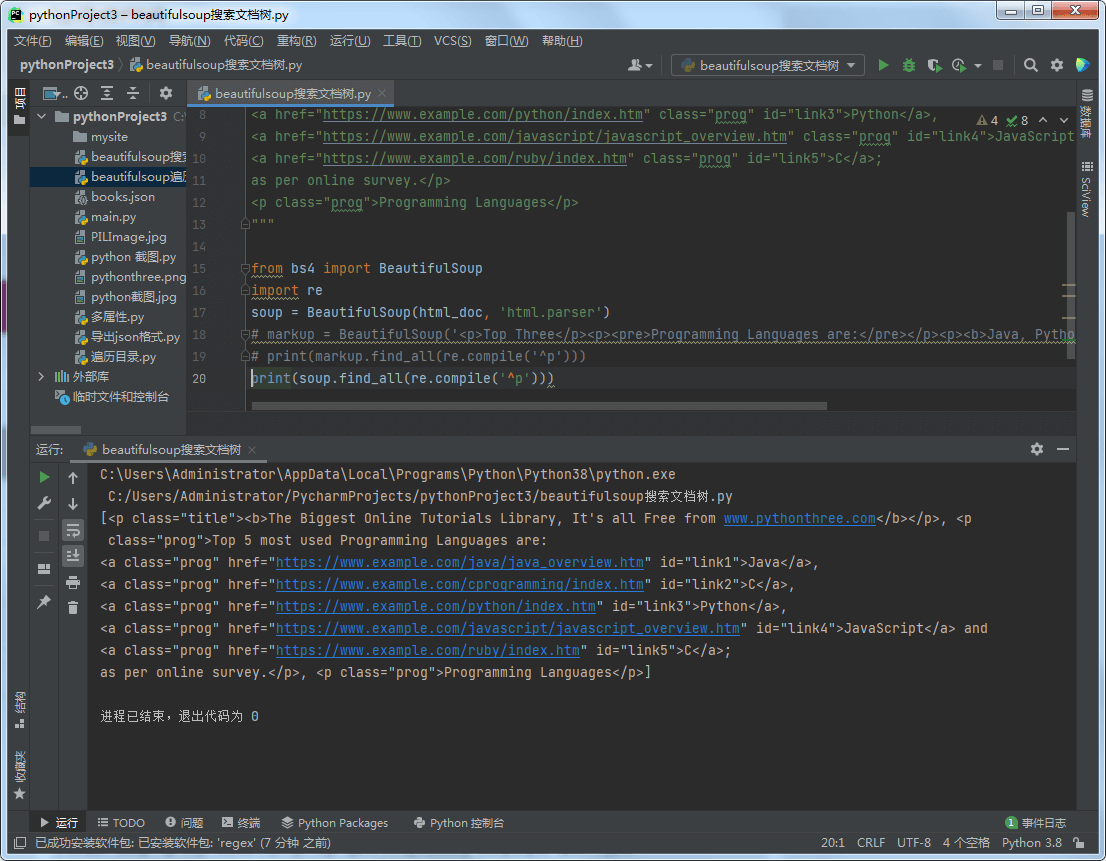Rerun program in the Run panel

point(44,477)
